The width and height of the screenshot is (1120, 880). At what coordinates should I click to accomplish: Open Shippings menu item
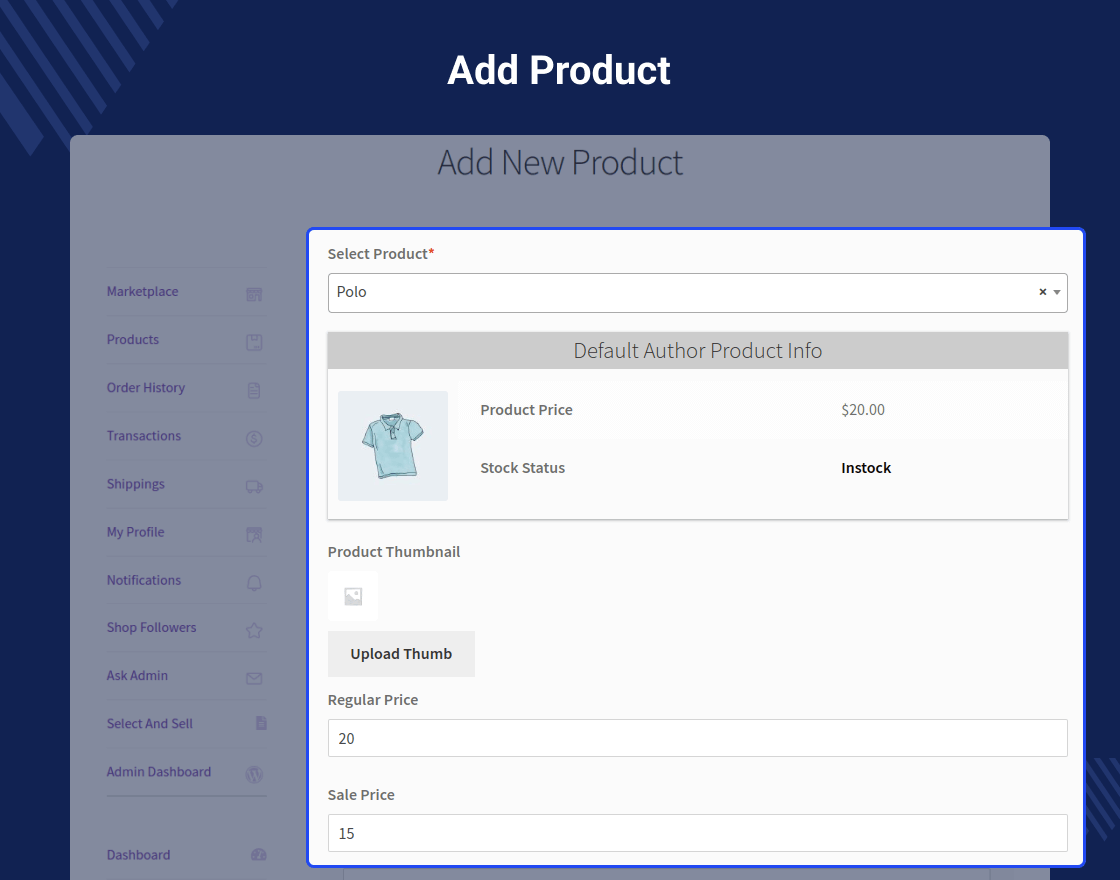[x=136, y=484]
